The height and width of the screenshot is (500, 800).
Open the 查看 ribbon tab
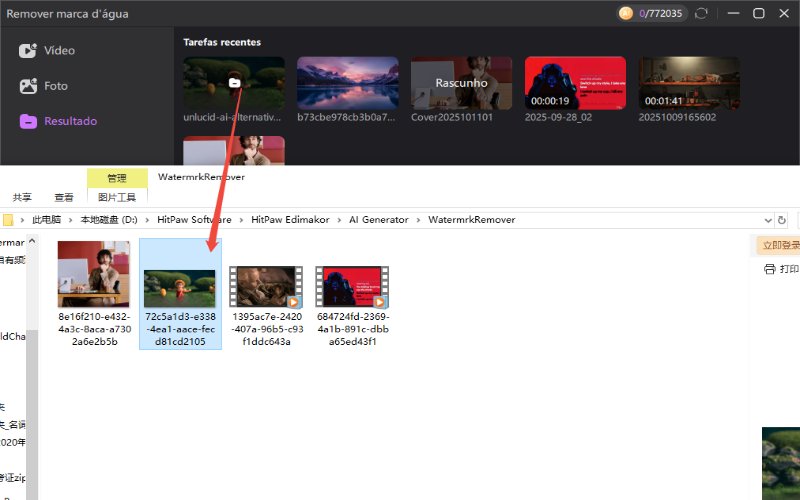pos(64,197)
